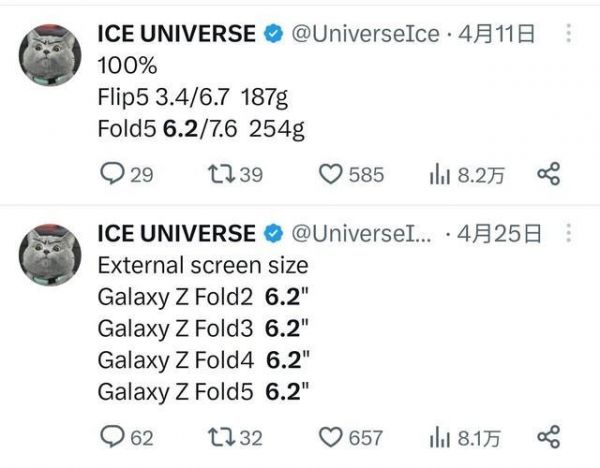The height and width of the screenshot is (468, 600).
Task: Open ICE UNIVERSE profile from second tweet
Action: click(x=176, y=234)
